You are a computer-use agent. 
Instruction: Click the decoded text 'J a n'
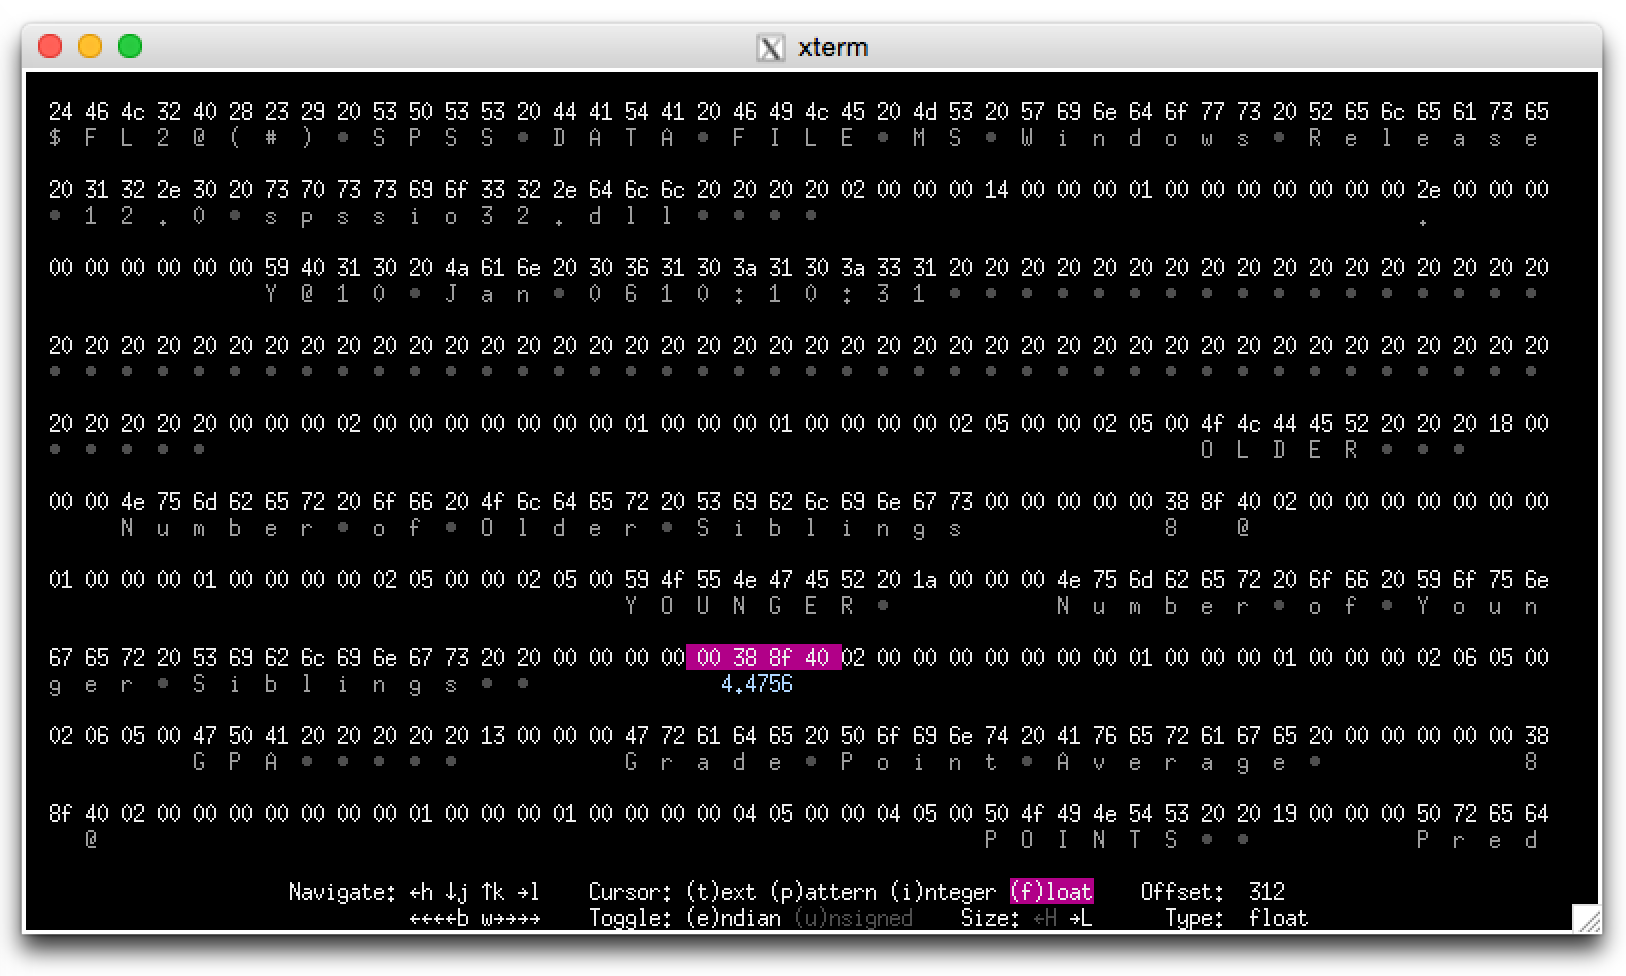pyautogui.click(x=487, y=294)
